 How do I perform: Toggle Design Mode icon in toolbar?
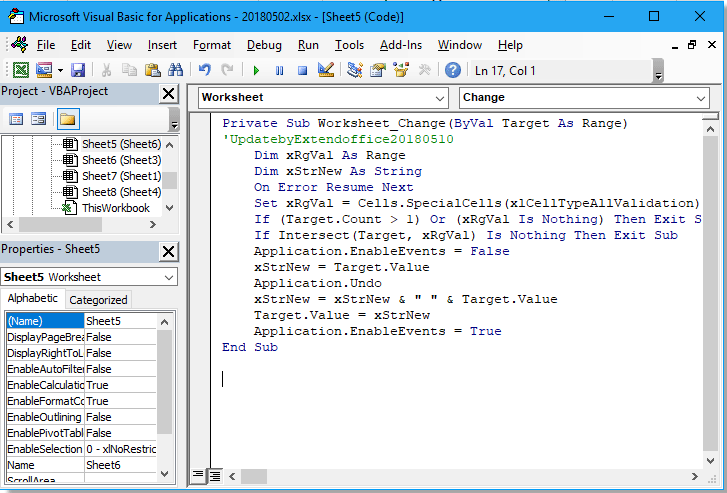pos(325,70)
